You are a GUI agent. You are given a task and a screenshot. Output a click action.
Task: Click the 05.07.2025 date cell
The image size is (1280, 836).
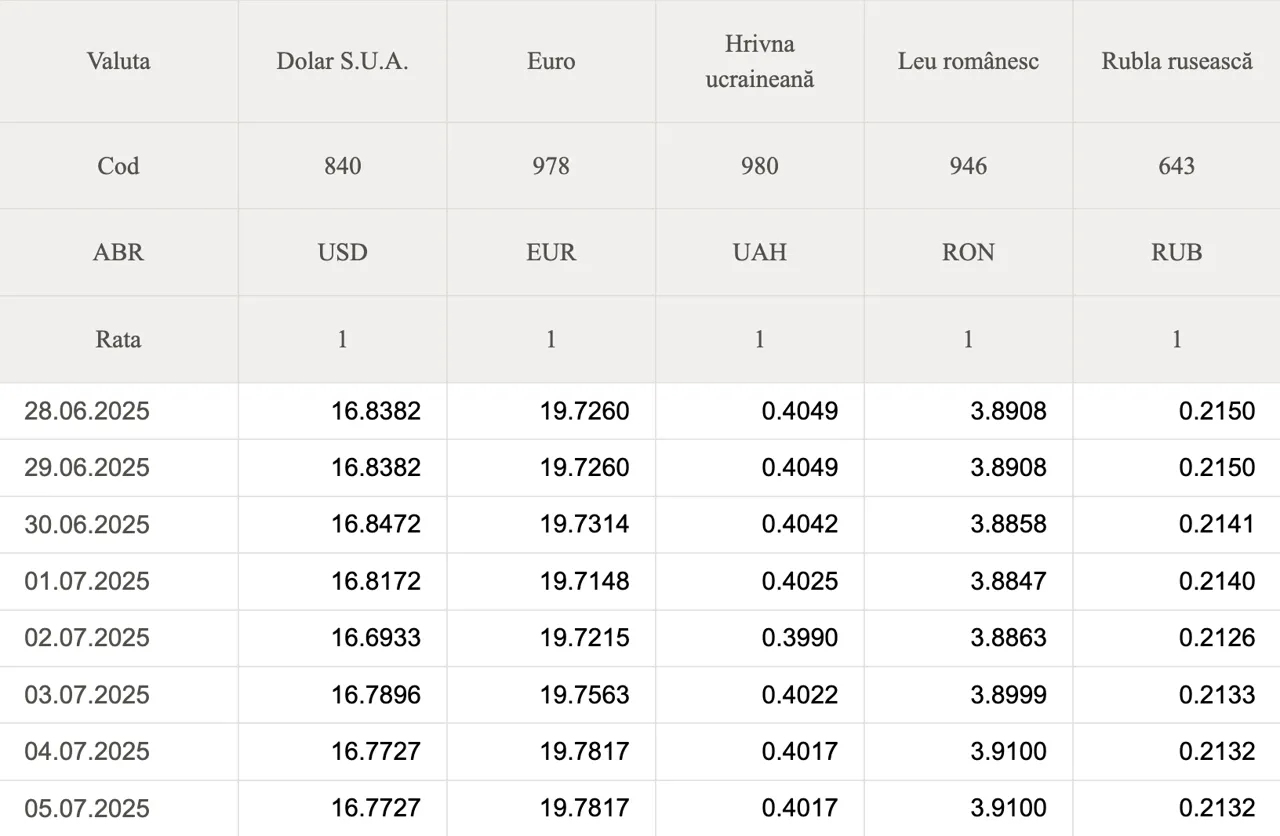tap(87, 808)
